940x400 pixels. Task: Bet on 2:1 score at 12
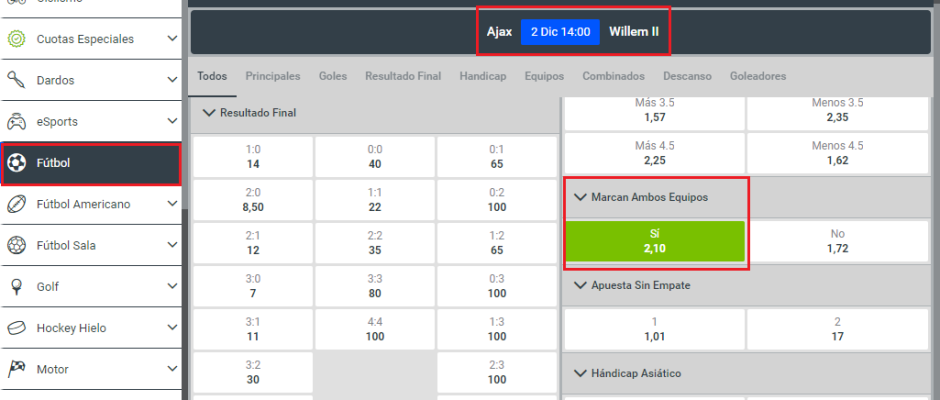point(253,243)
